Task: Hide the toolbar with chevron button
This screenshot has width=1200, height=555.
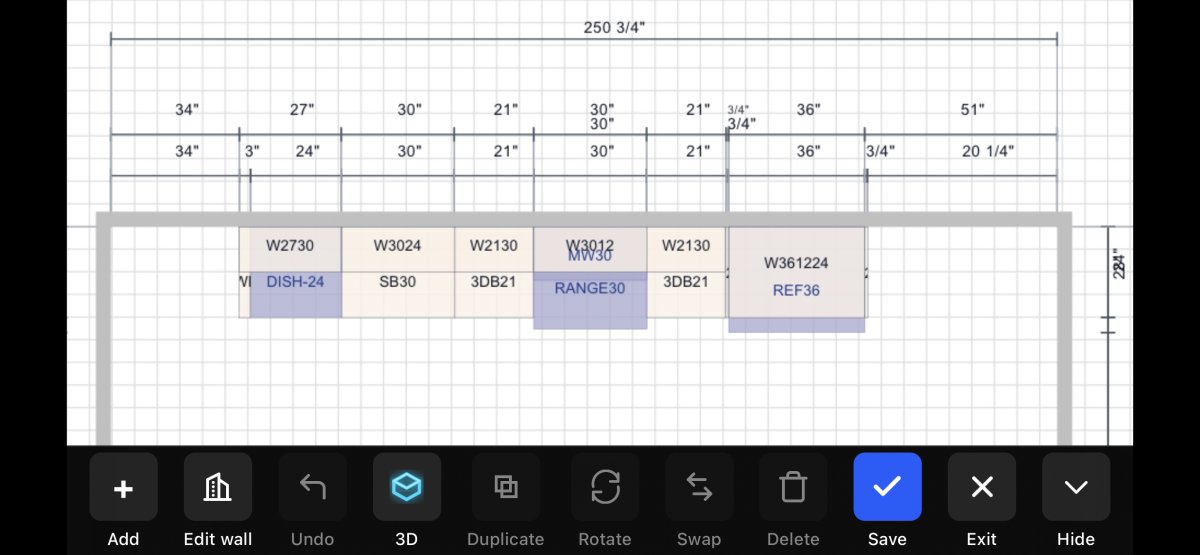Action: [x=1076, y=487]
